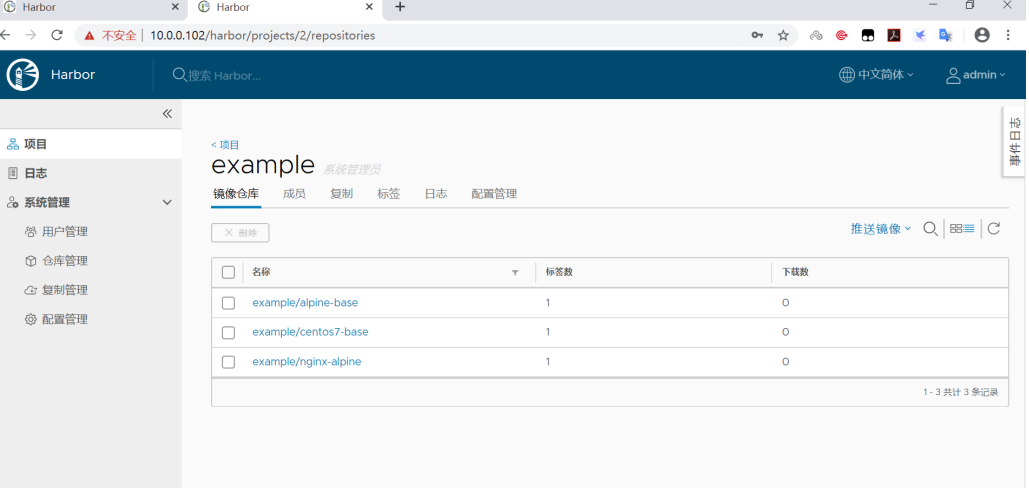Switch to card view icon
The image size is (1029, 488).
pyautogui.click(x=956, y=229)
